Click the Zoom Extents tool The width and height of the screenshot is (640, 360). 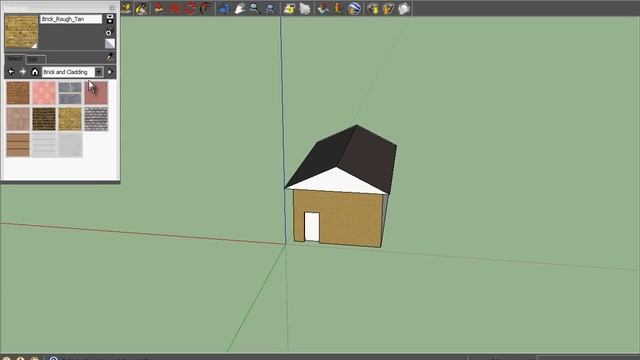270,8
